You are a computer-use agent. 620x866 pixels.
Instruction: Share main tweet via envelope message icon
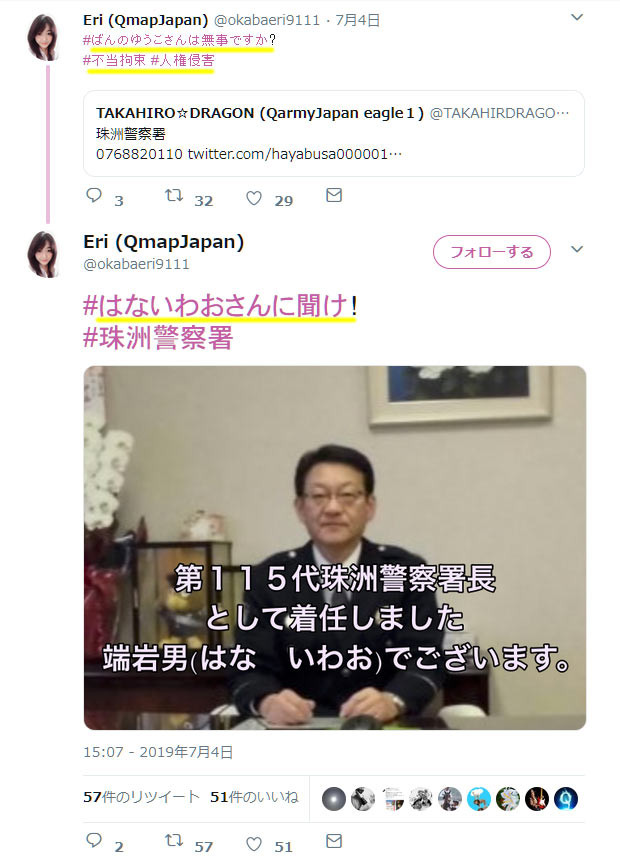coord(334,841)
